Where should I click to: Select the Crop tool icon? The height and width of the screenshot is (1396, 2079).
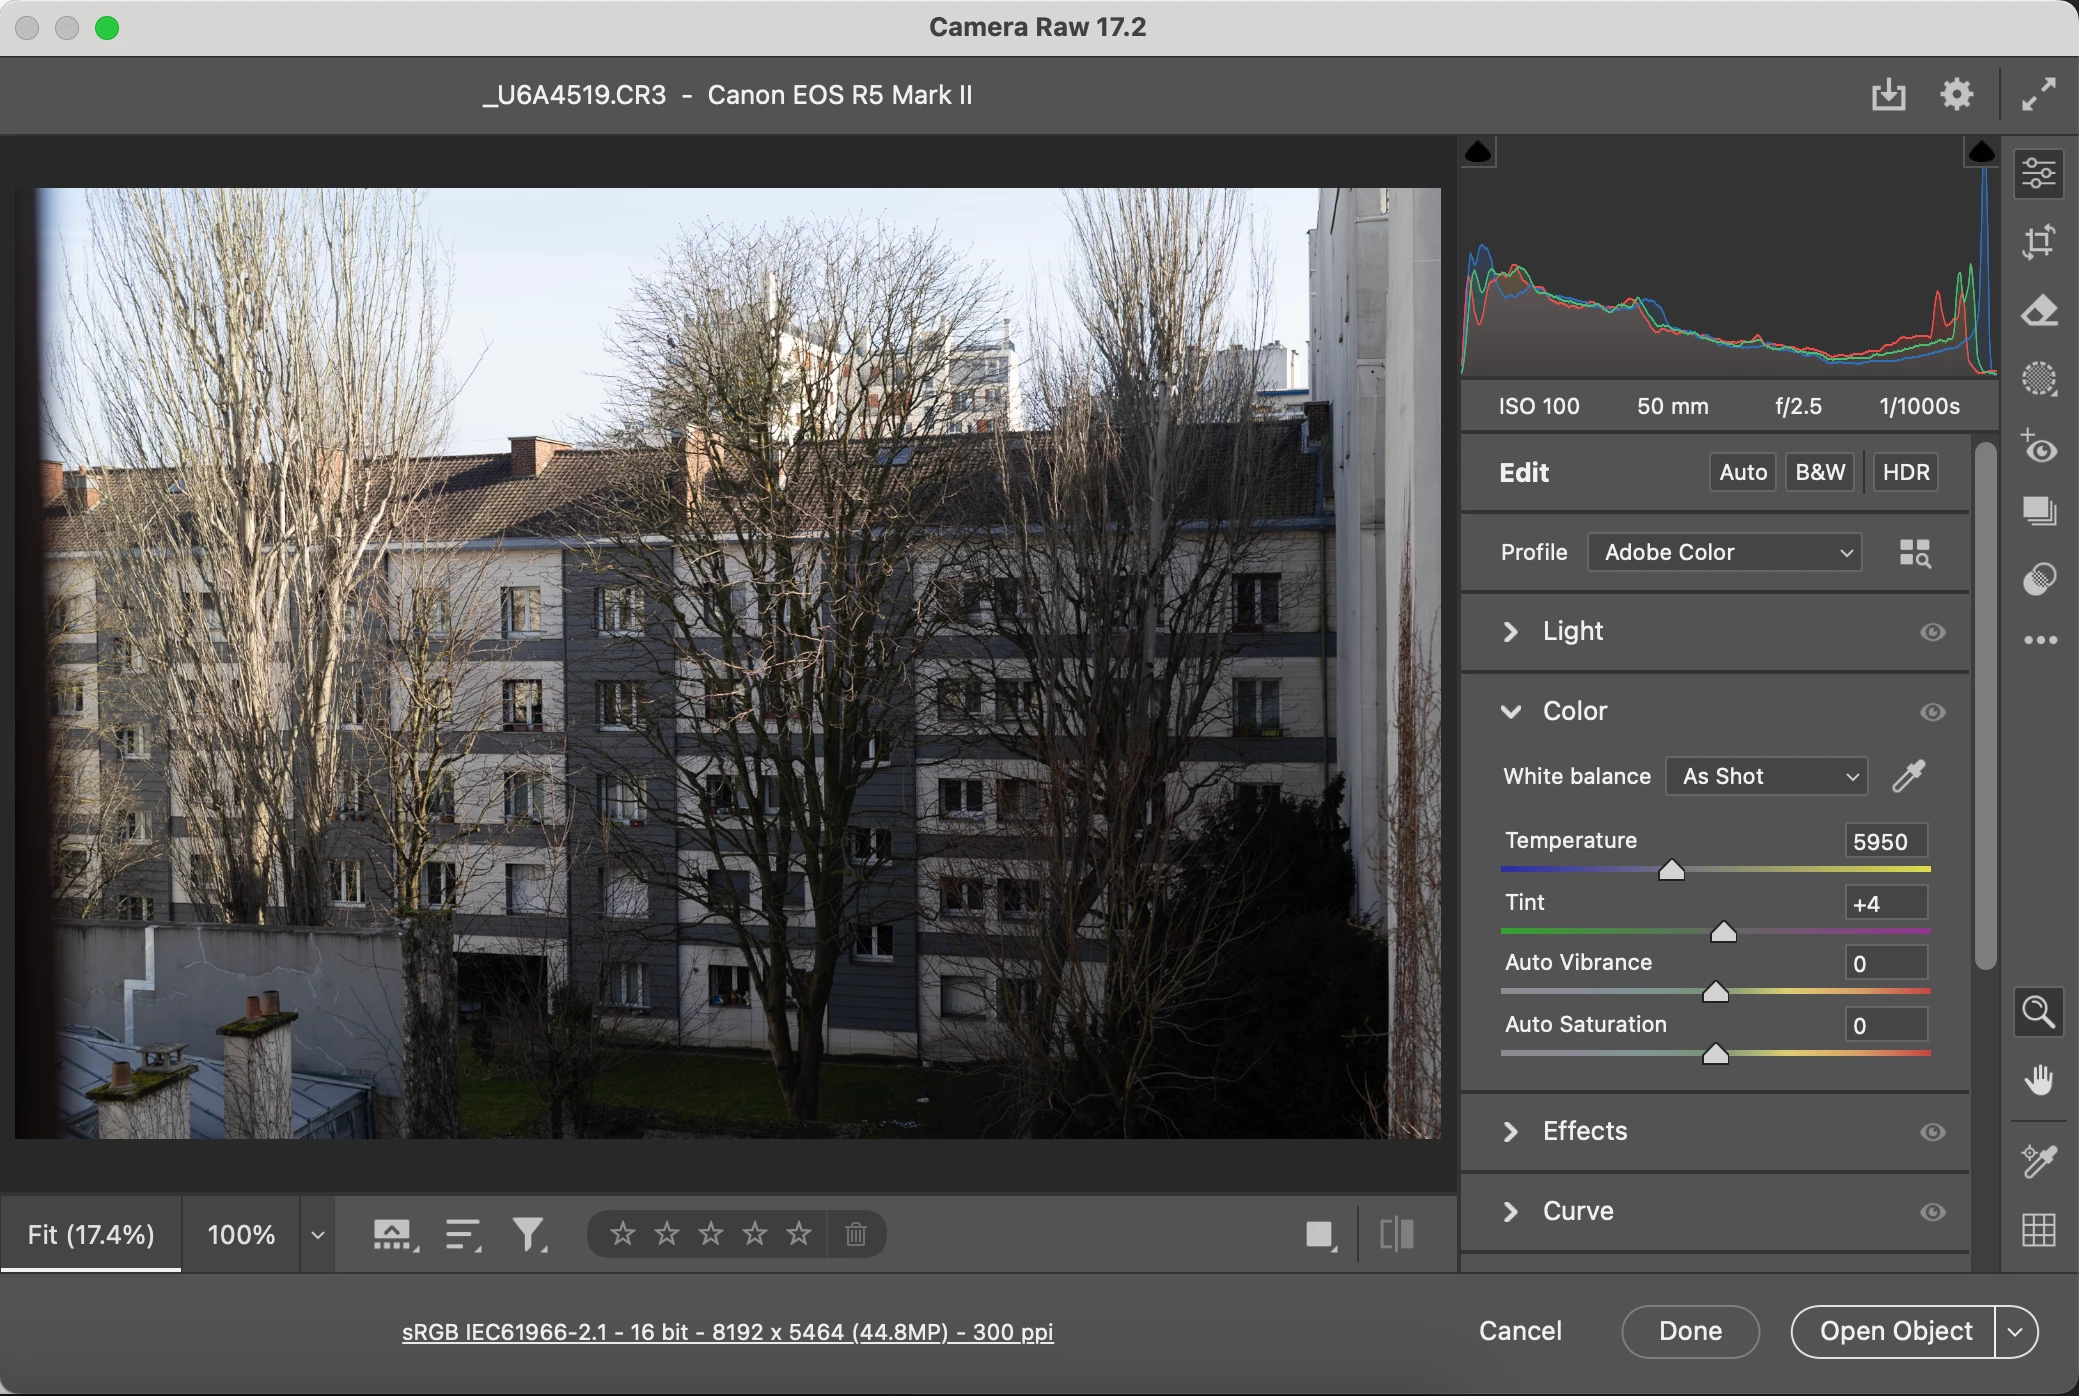coord(2038,242)
